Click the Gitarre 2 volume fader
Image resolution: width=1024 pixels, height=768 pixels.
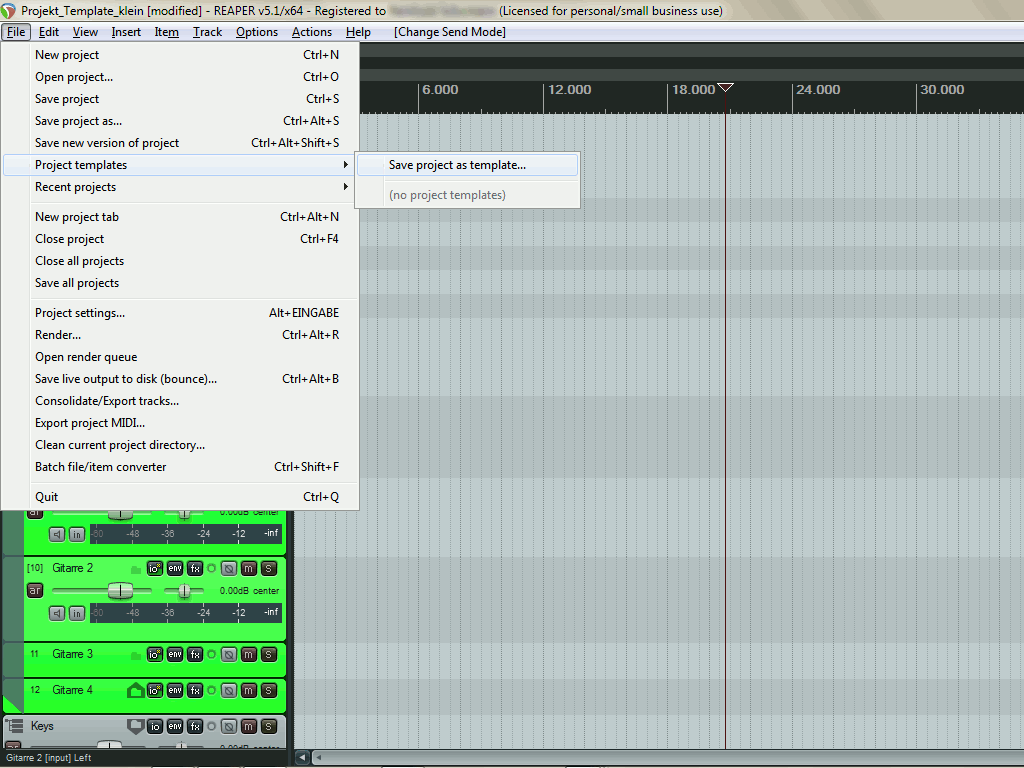pos(120,590)
